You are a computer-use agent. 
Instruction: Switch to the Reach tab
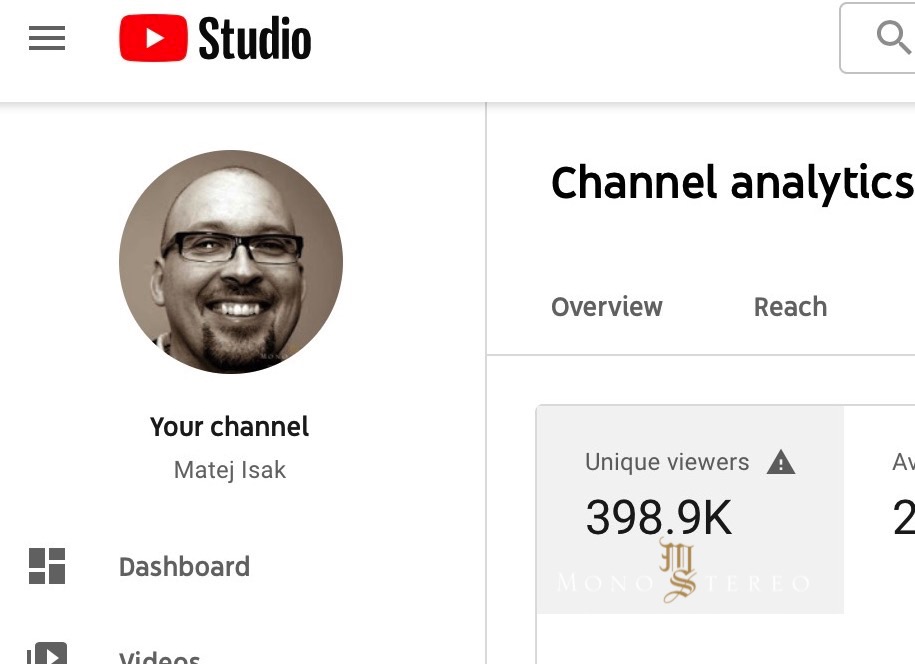(790, 307)
